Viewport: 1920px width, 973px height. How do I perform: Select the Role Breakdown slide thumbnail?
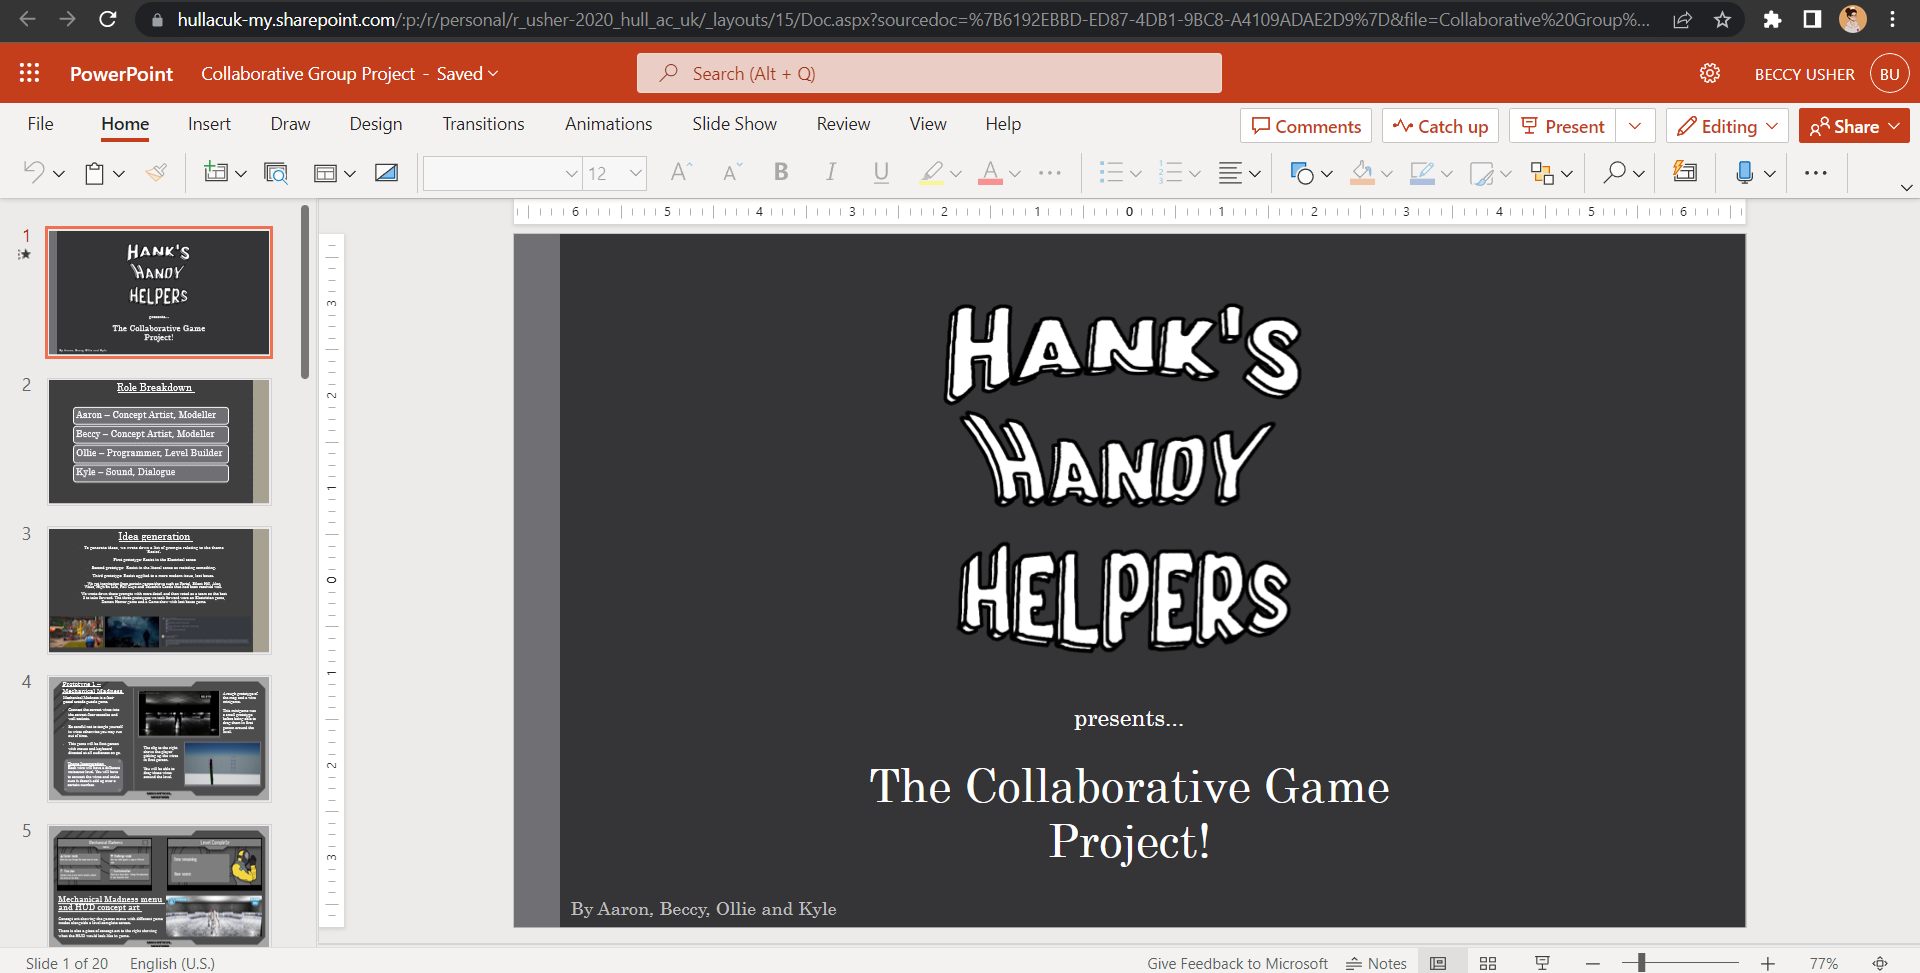pos(159,441)
